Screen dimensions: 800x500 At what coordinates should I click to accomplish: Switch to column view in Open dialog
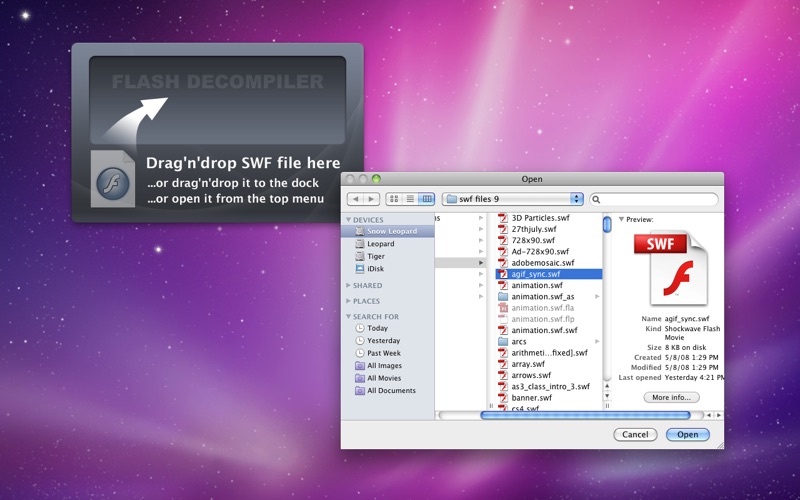[427, 199]
